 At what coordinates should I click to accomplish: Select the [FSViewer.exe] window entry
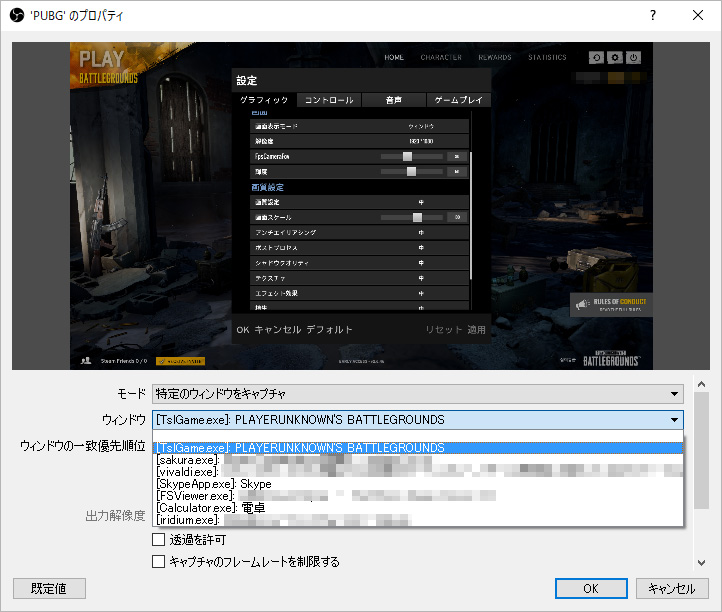click(417, 495)
